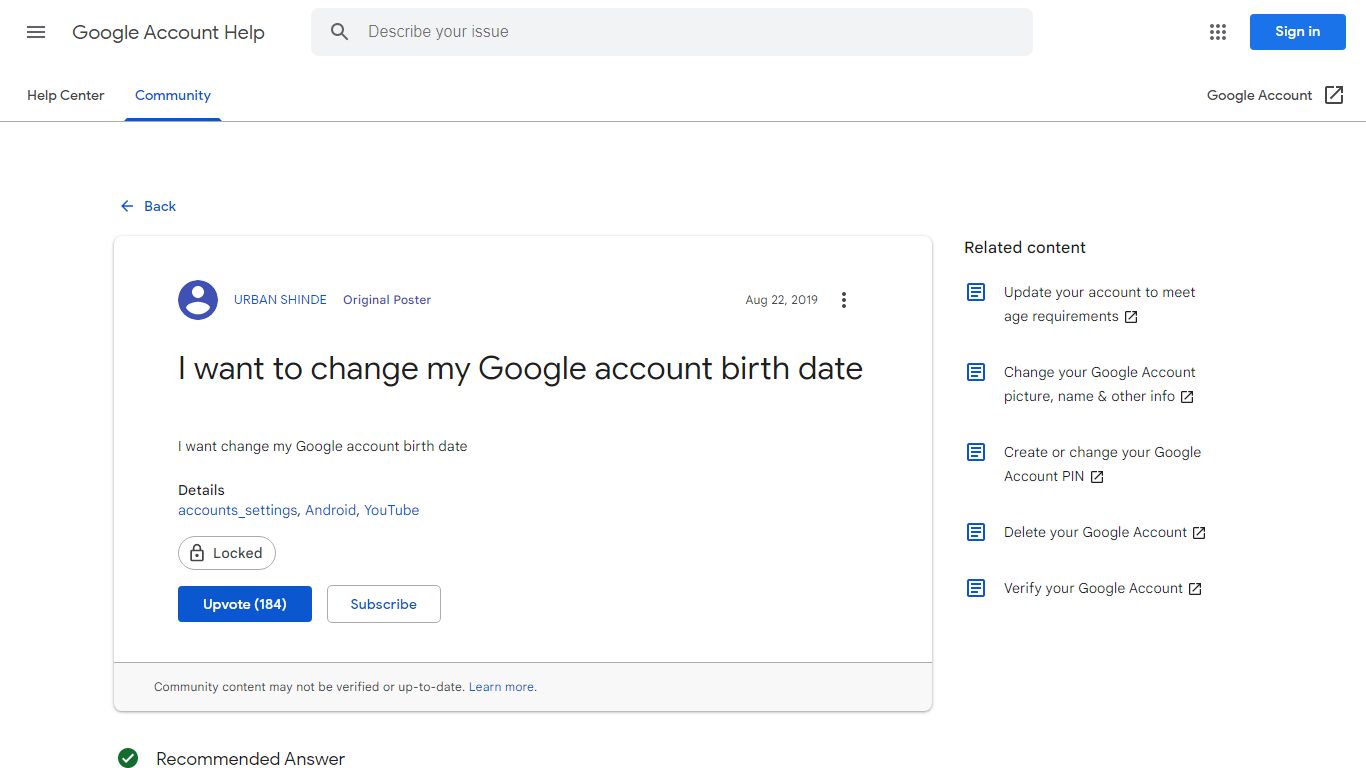The width and height of the screenshot is (1366, 768).
Task: Click the Aug 22, 2019 post date
Action: [x=781, y=300]
